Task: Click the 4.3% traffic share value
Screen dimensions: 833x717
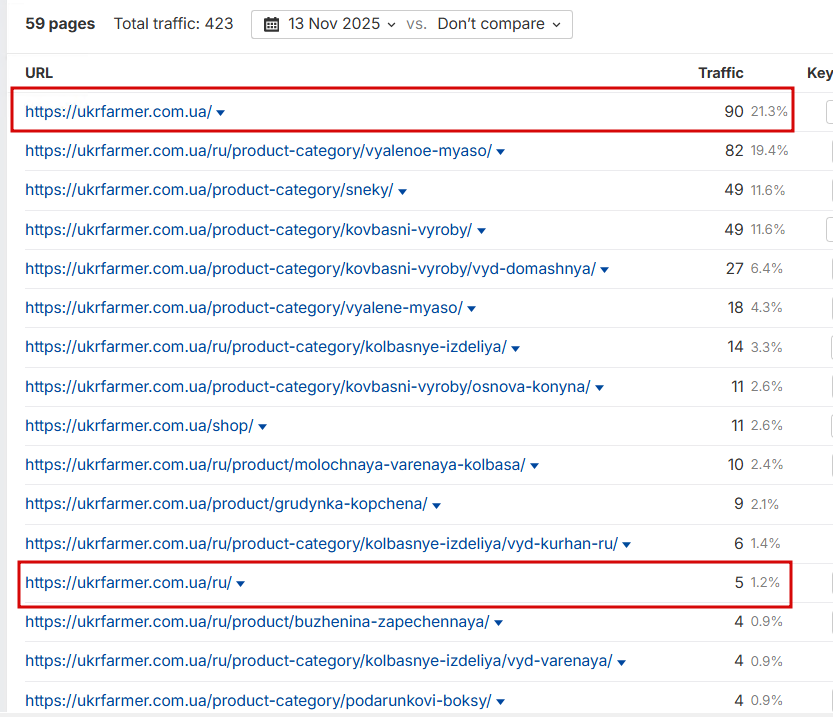Action: click(766, 308)
